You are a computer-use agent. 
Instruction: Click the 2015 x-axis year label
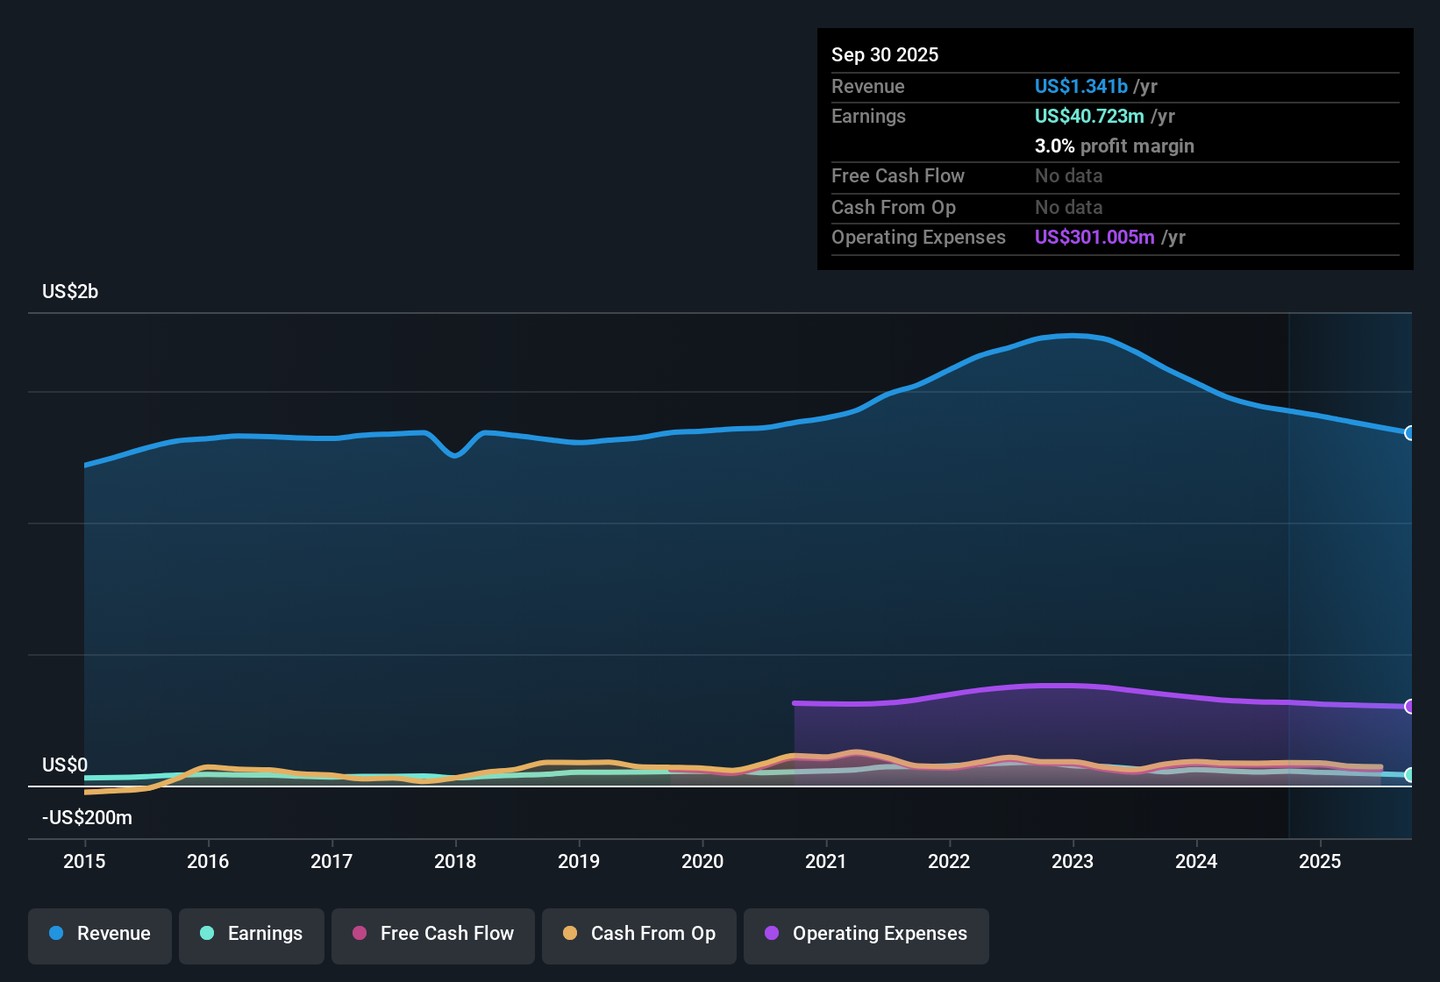[84, 862]
